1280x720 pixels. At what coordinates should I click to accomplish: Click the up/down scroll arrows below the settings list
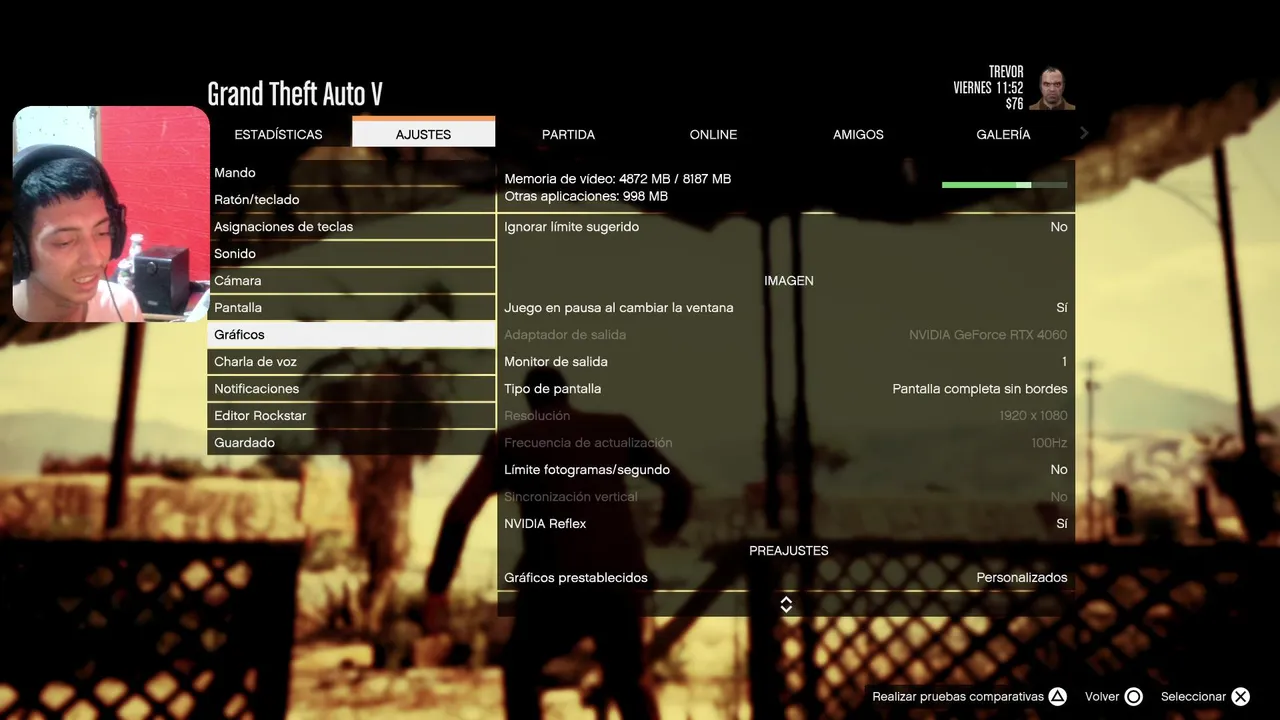pyautogui.click(x=786, y=604)
